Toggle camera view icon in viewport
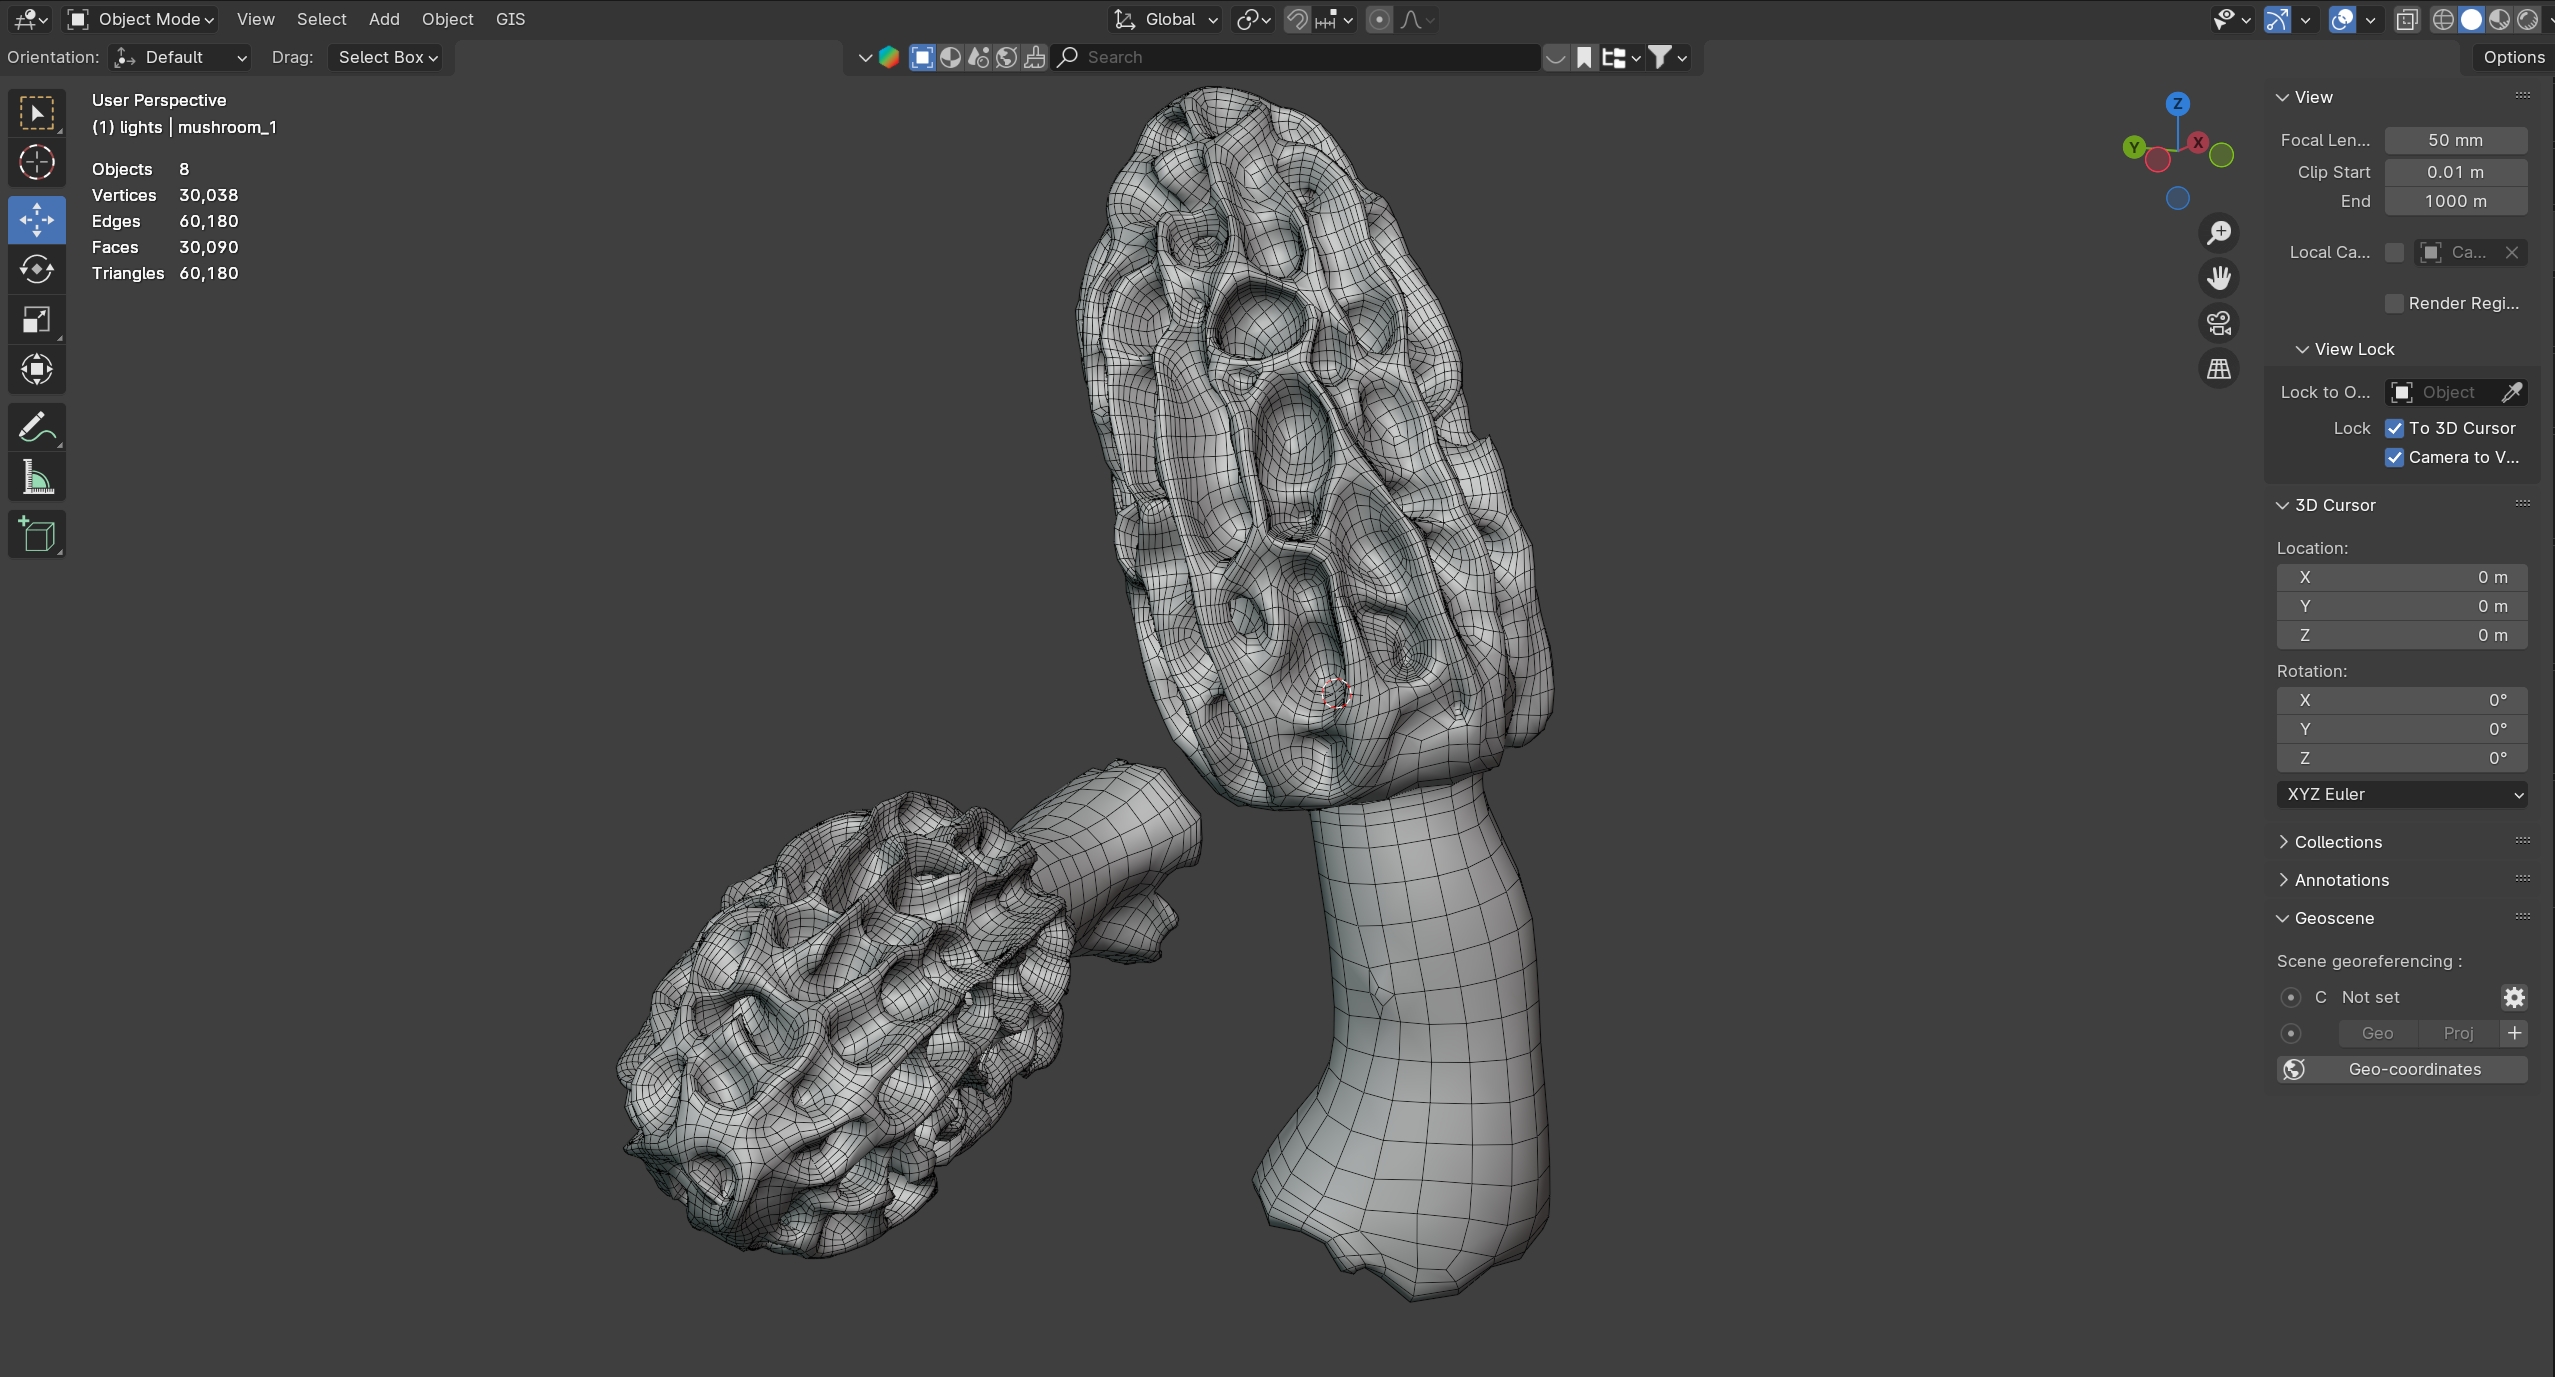Screen dimensions: 2555x1377 [x=2218, y=323]
